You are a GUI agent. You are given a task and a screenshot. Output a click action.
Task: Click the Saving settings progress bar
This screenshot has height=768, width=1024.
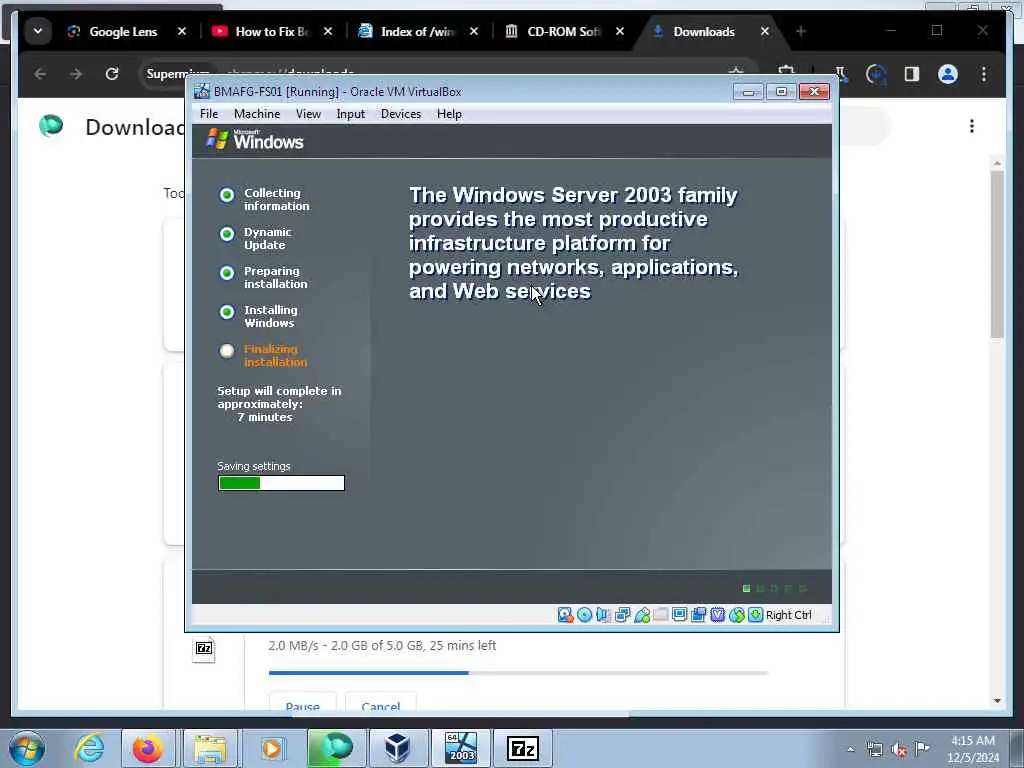[x=281, y=483]
